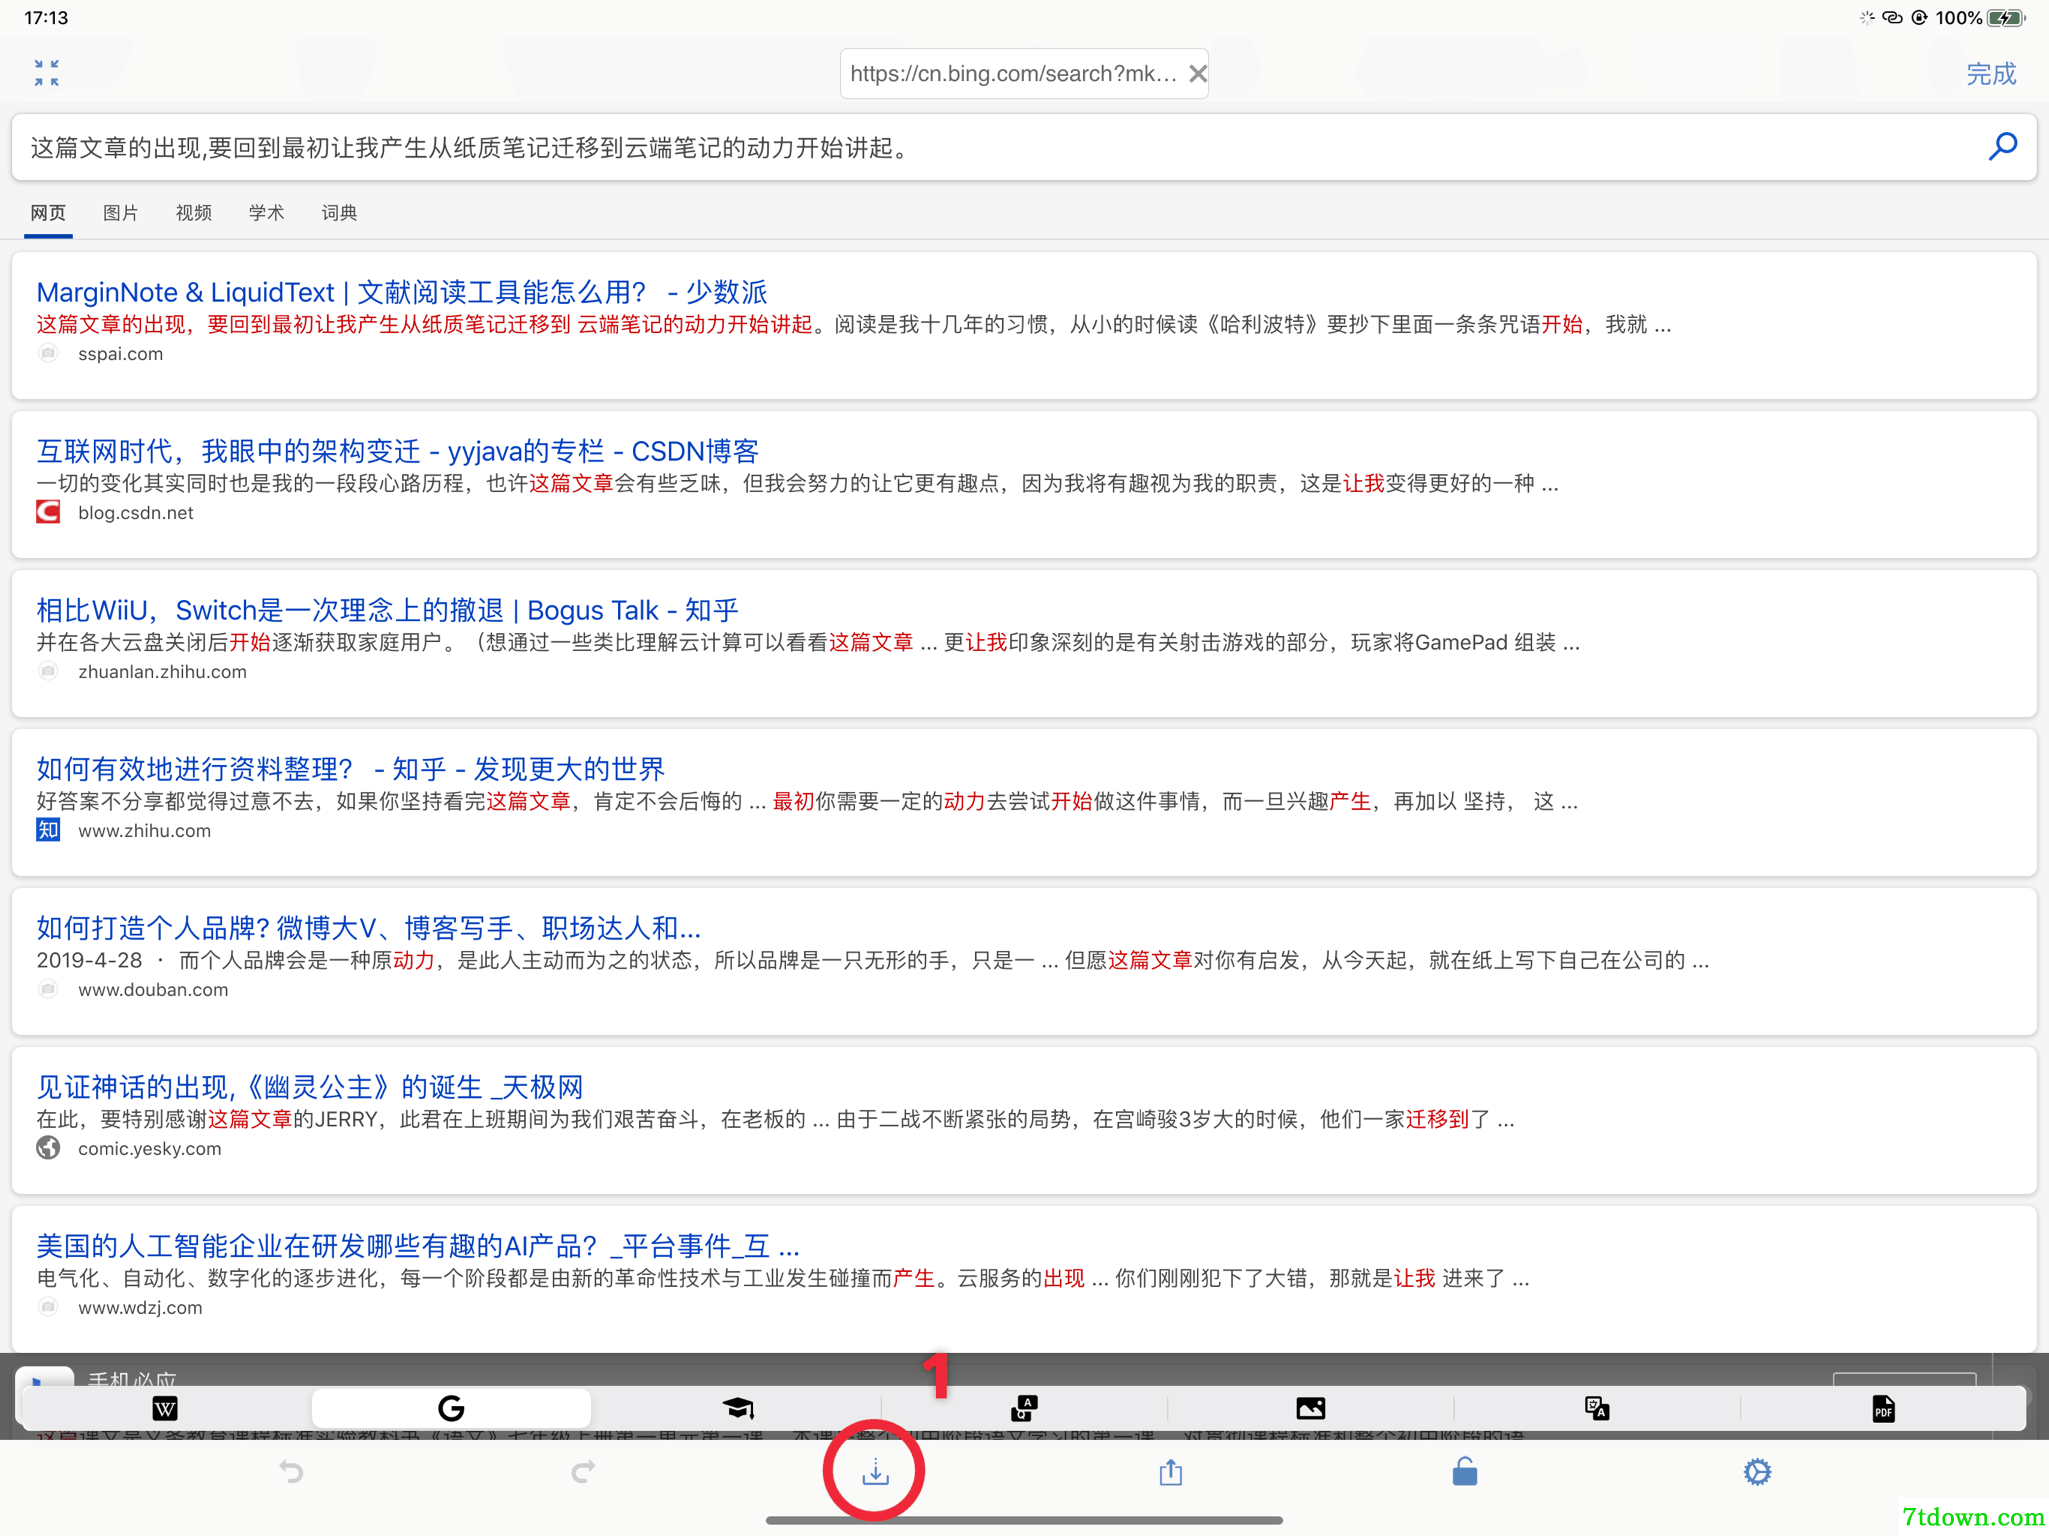Select the Wikipedia search engine icon

(165, 1409)
